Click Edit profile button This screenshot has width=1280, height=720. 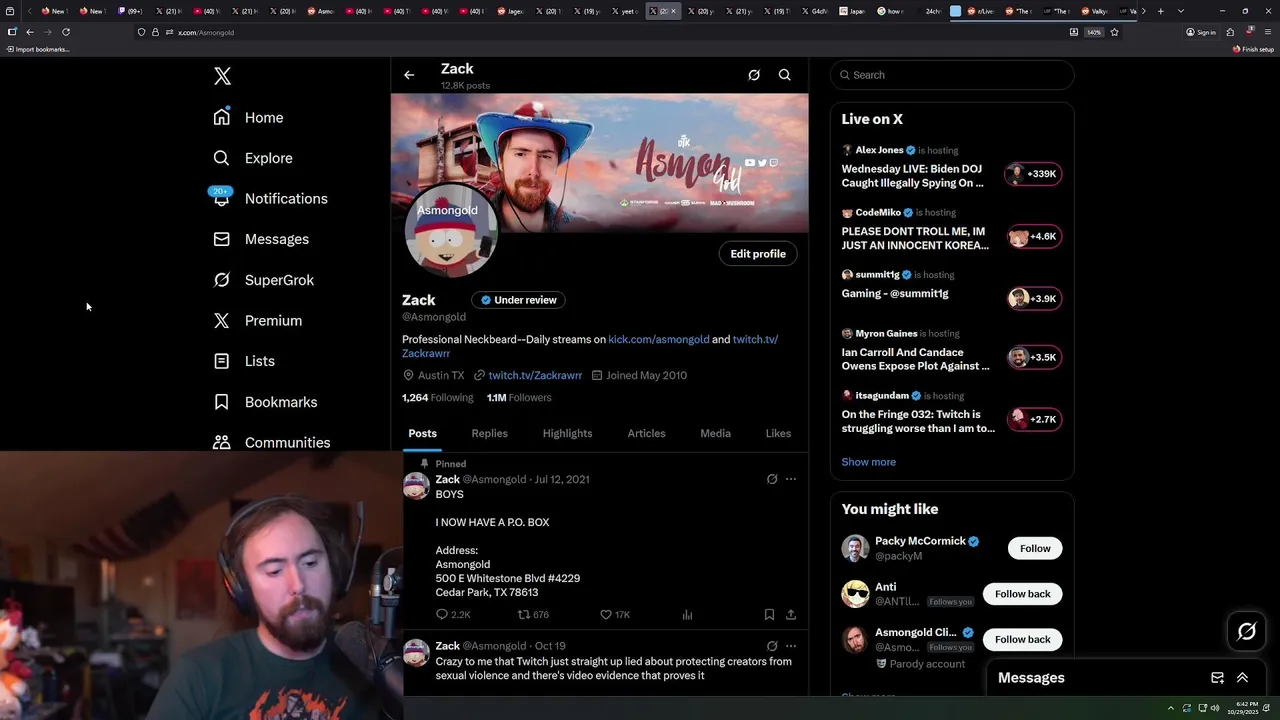tap(758, 254)
